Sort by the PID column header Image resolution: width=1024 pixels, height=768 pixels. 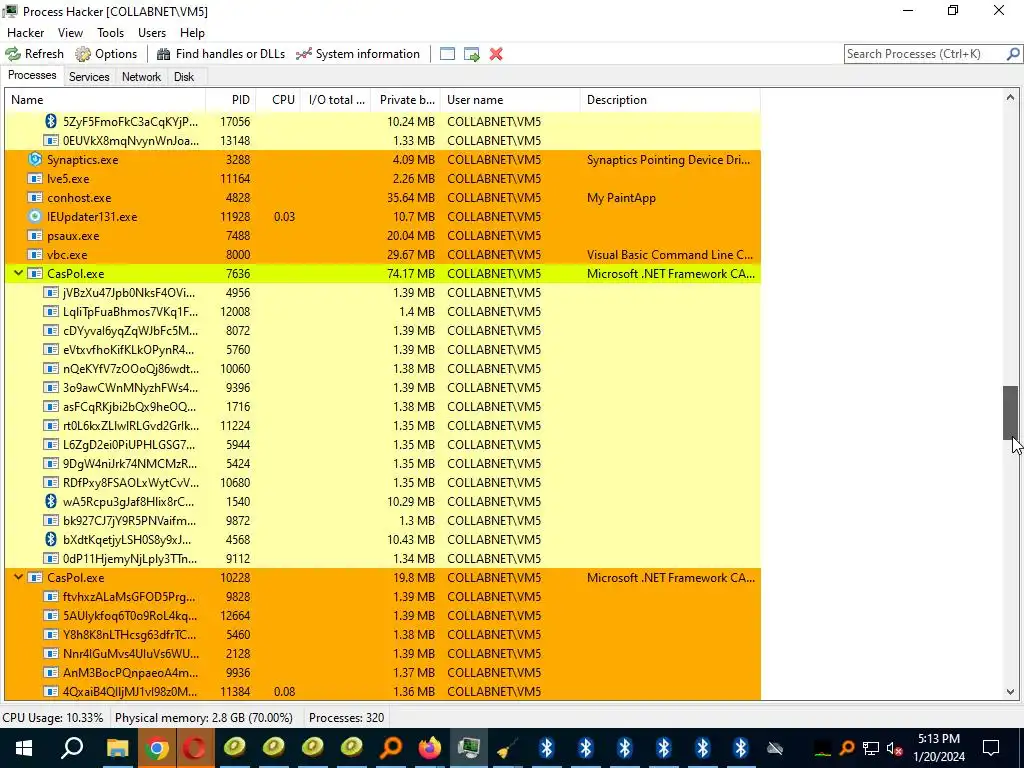(231, 100)
